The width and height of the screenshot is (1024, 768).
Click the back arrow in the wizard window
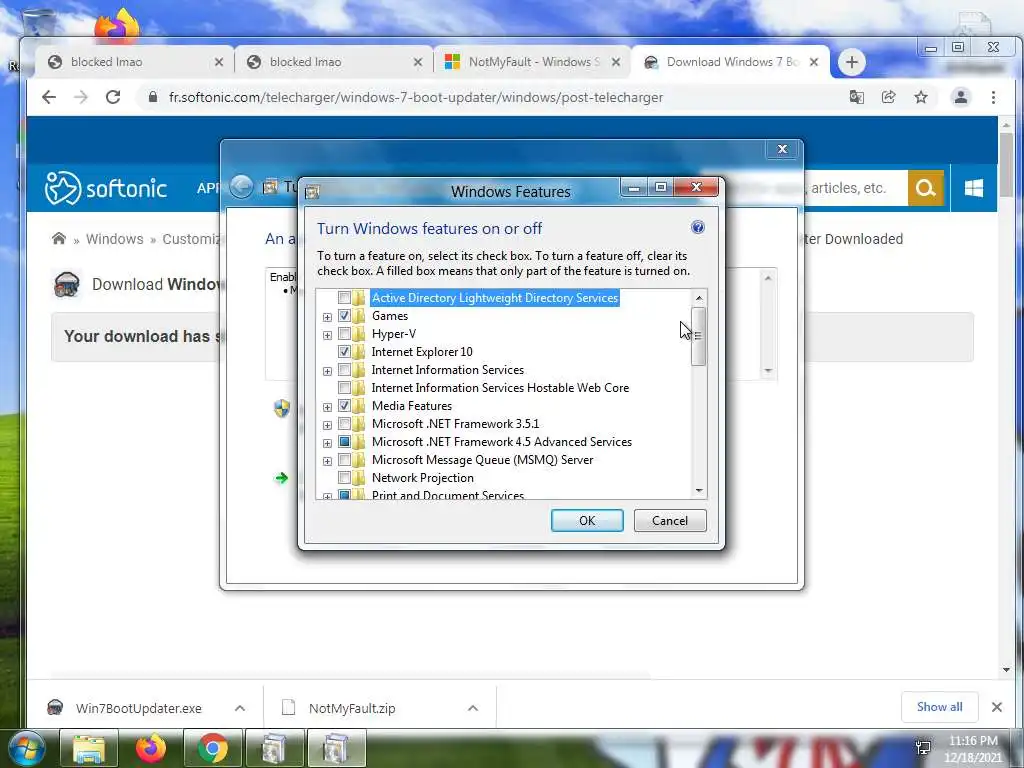242,187
